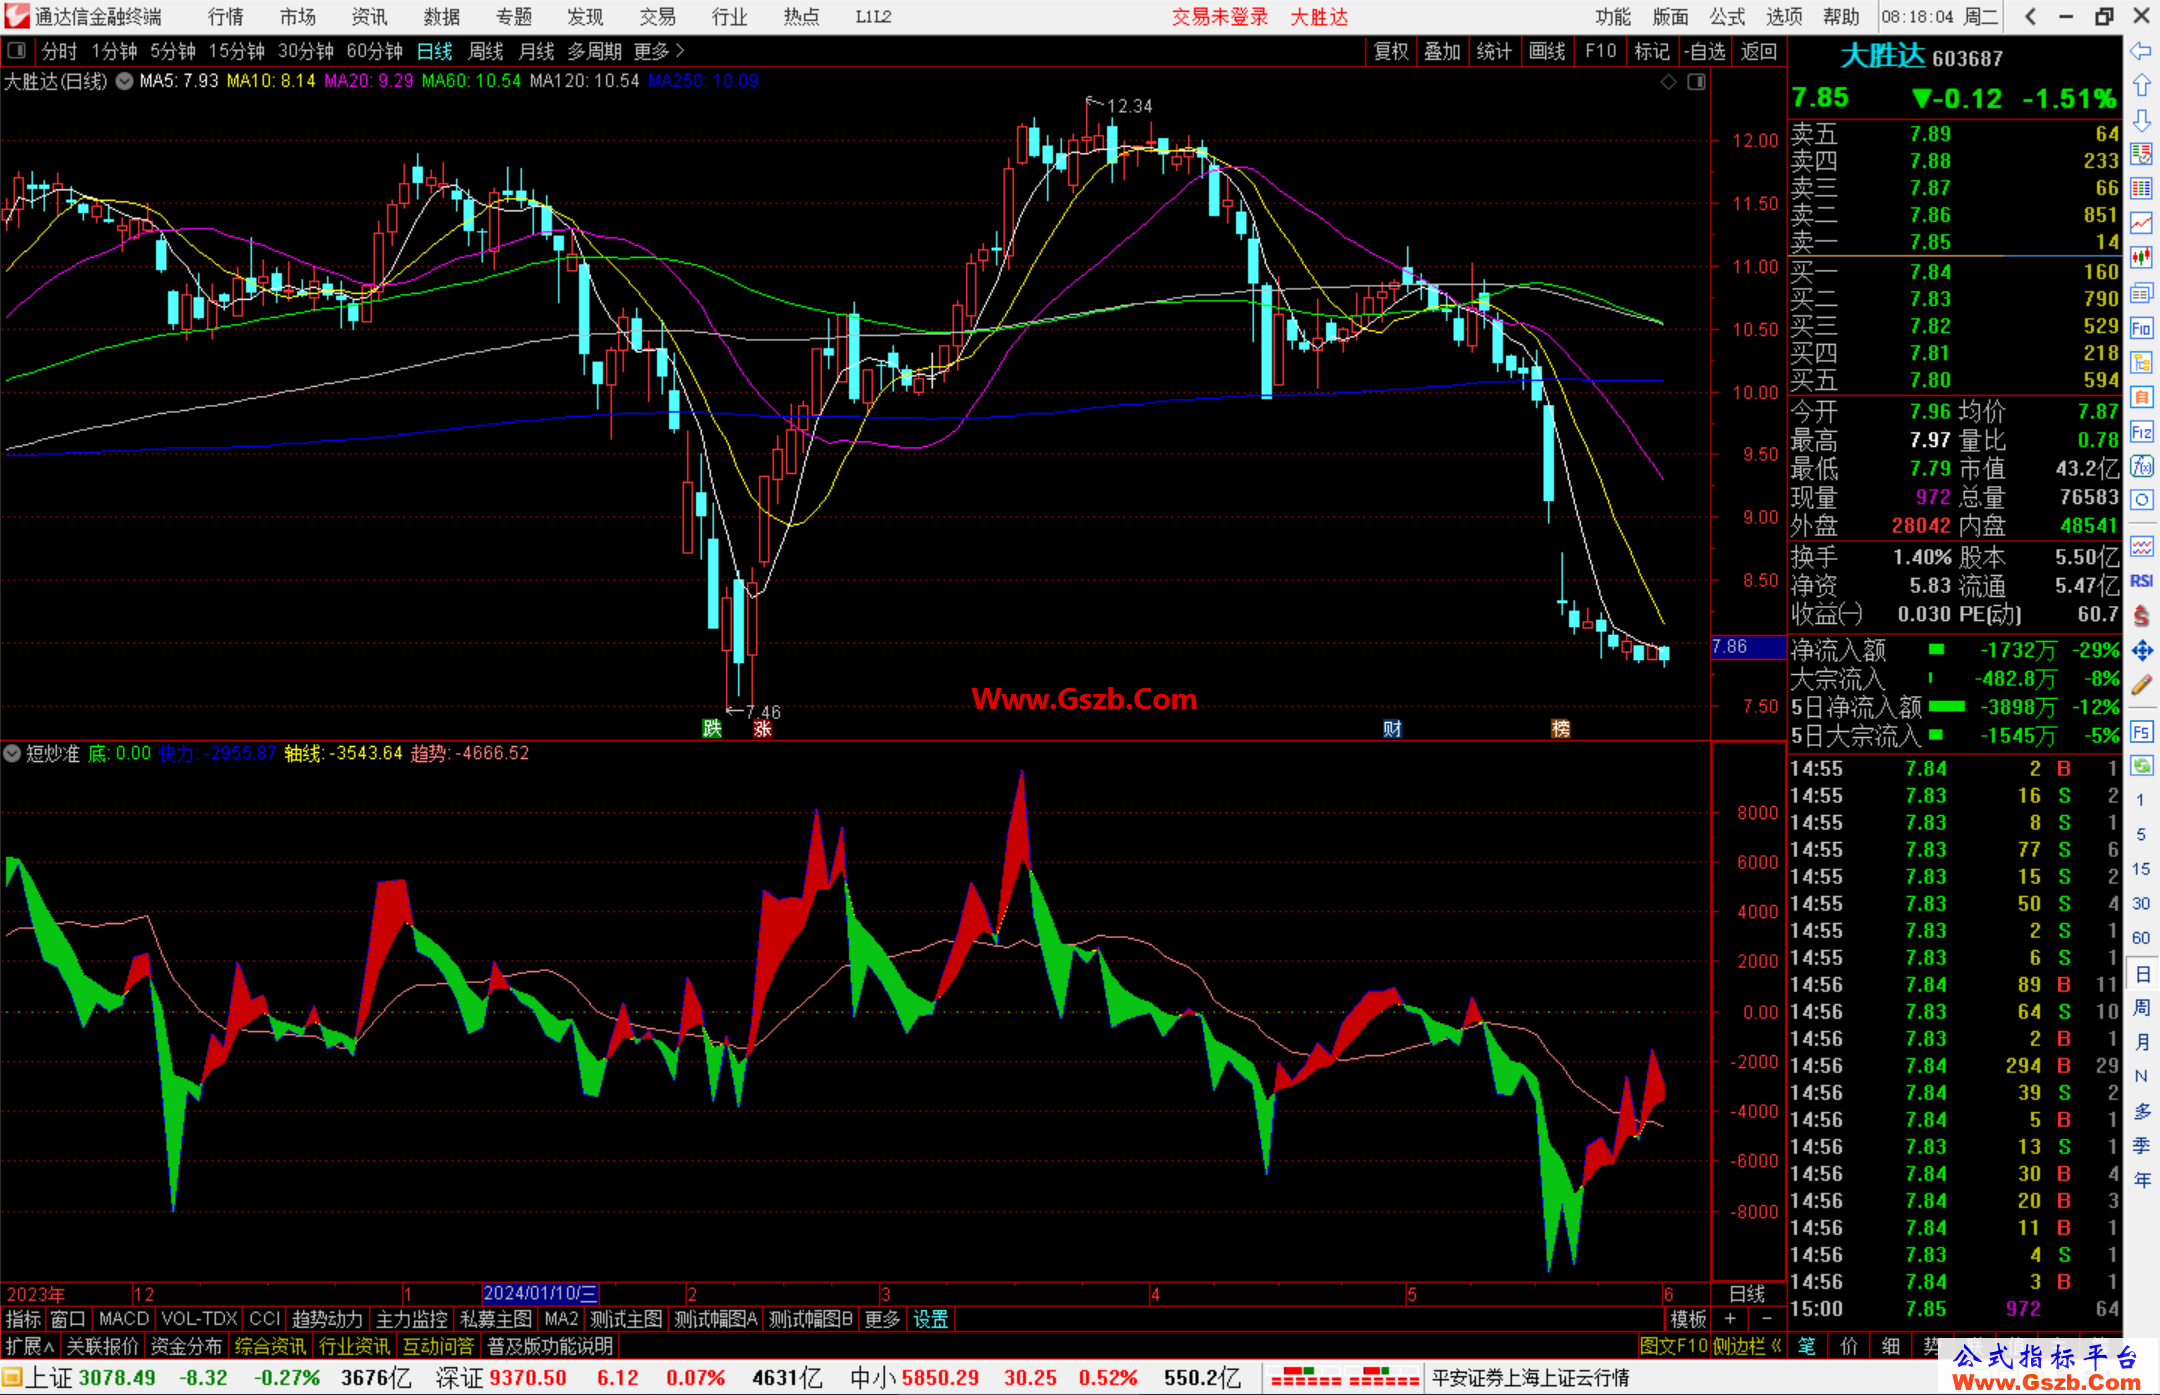Open the 图文F10 link
2160x1395 pixels.
[x=1673, y=1346]
